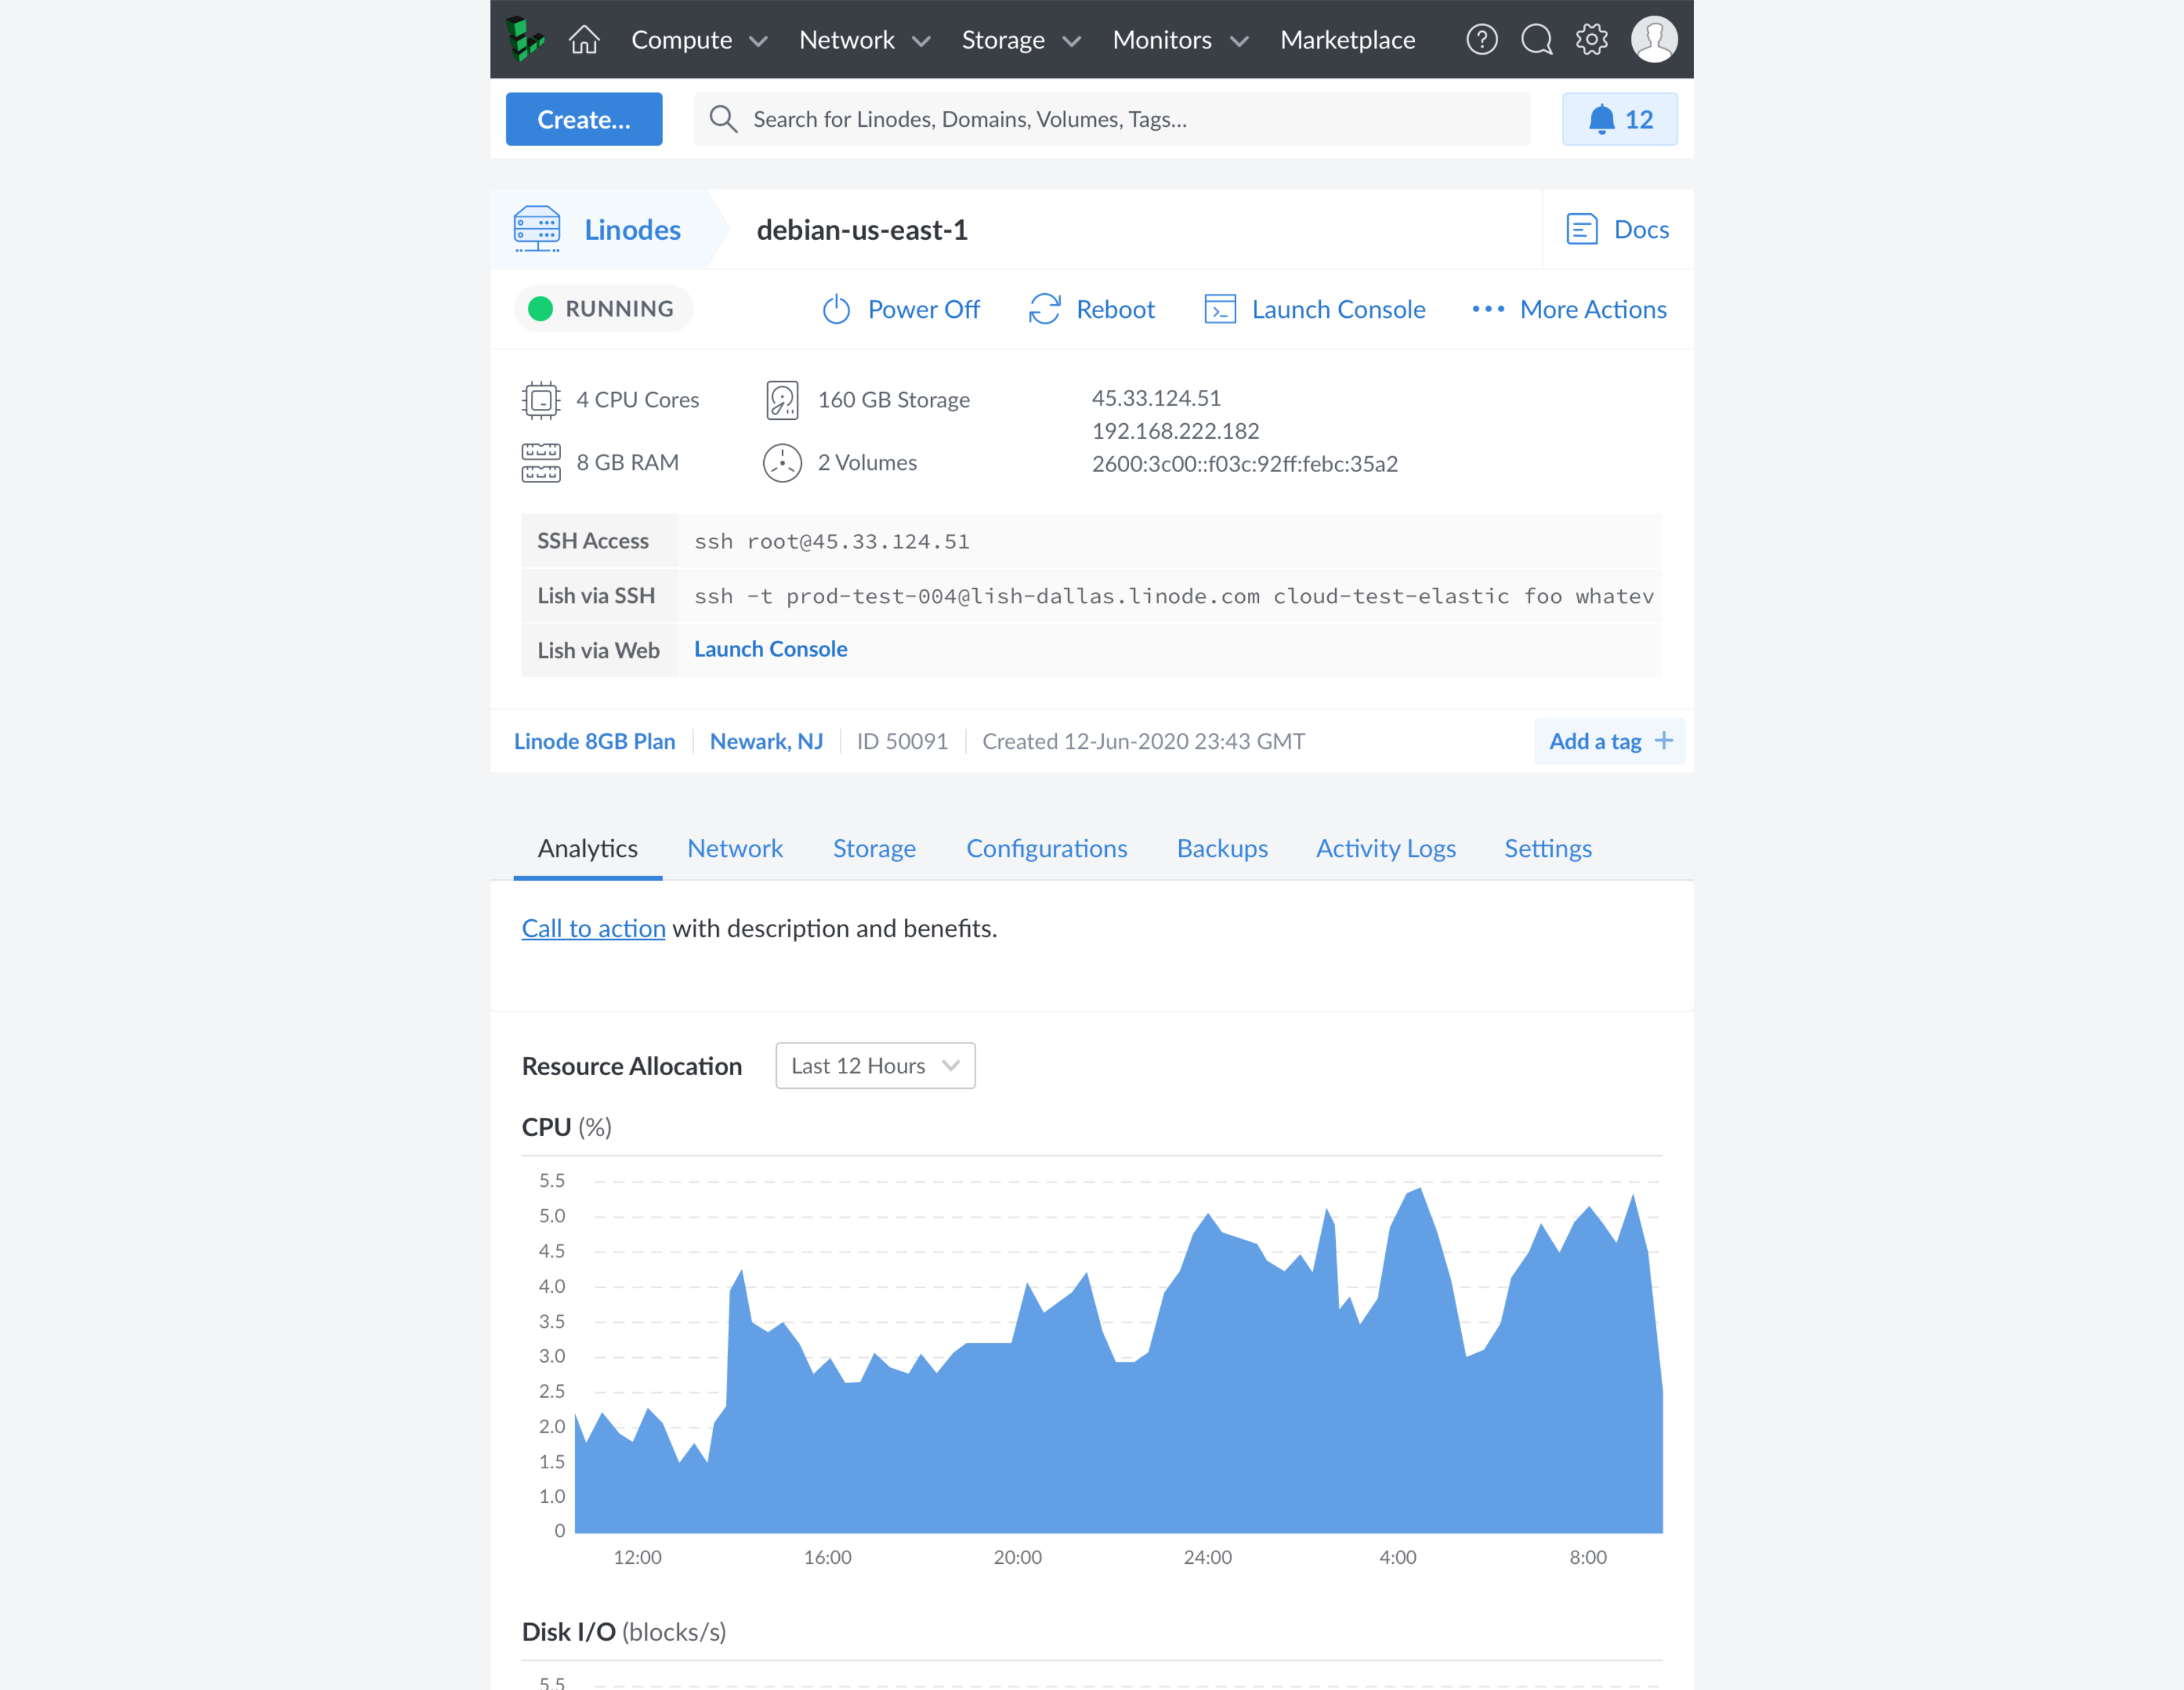Click the Storage disk icon
Screen dimensions: 2184x1690
(782, 400)
